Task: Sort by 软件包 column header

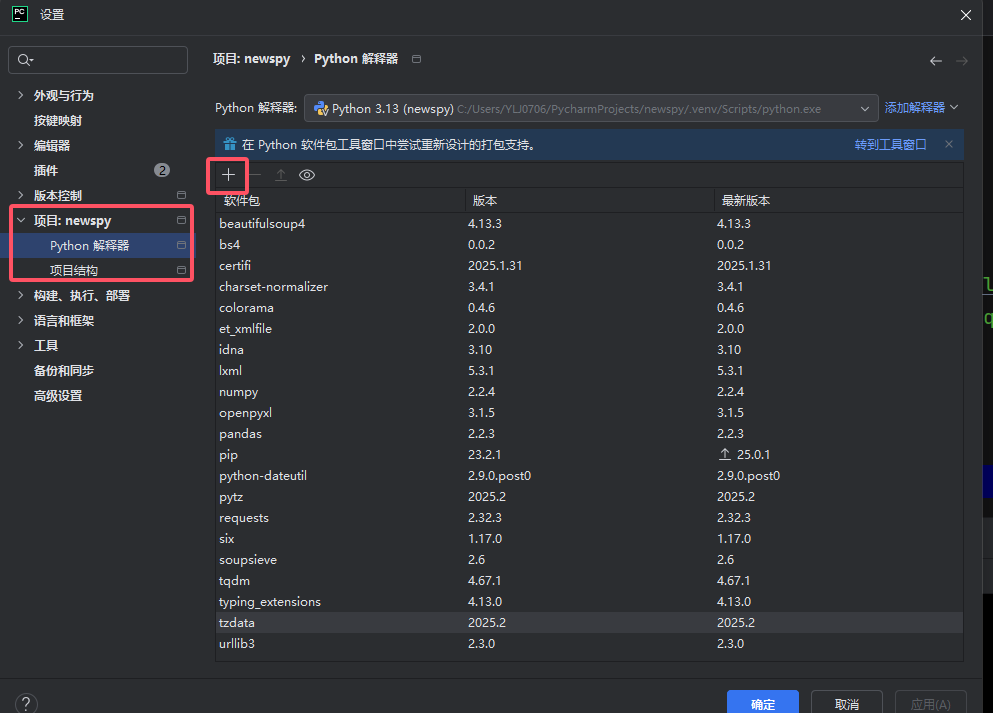Action: [x=340, y=201]
